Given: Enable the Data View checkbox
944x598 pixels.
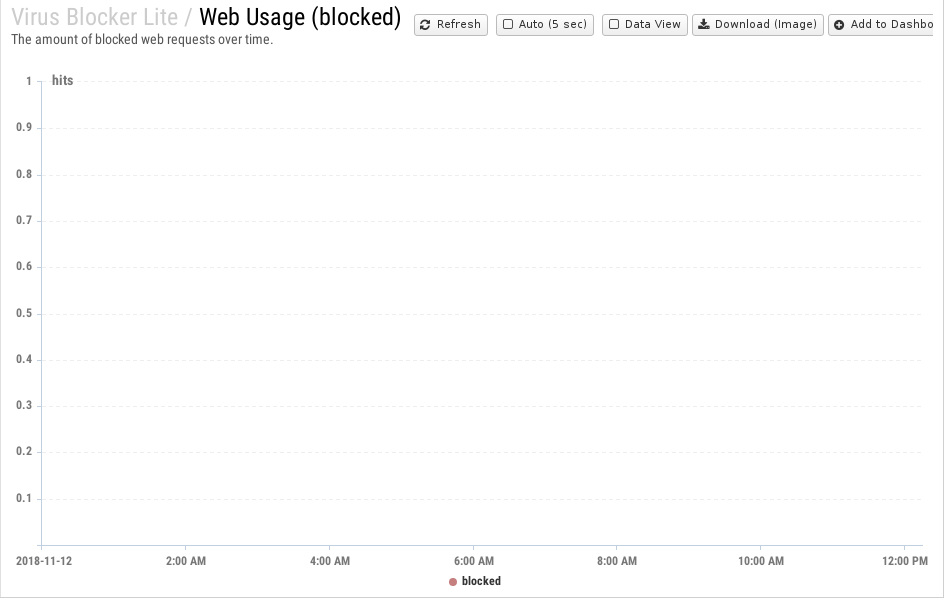Looking at the screenshot, I should click(x=613, y=24).
